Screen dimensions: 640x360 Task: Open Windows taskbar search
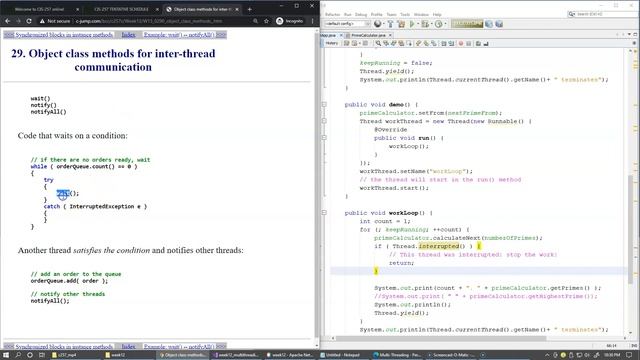pos(18,355)
